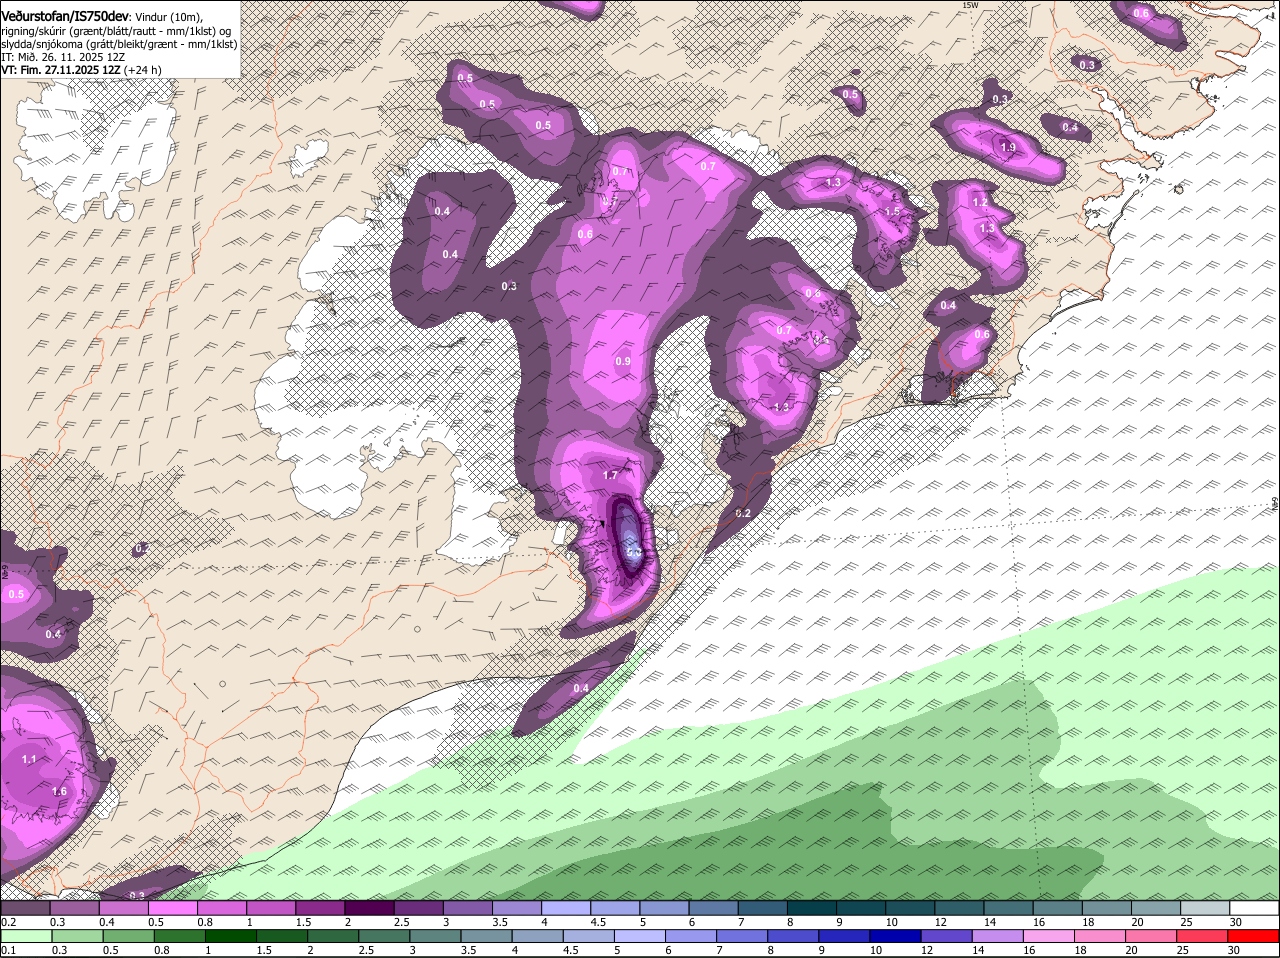Select lower legend swatch labeled 0.5
Screen dimensions: 1280x958
[129, 936]
